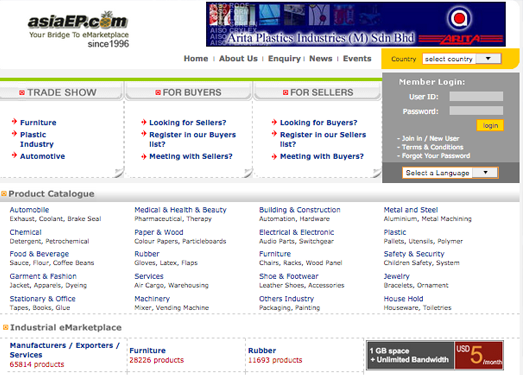This screenshot has height=375, width=523.
Task: Click Register in our Sellers list? link
Action: coord(323,139)
